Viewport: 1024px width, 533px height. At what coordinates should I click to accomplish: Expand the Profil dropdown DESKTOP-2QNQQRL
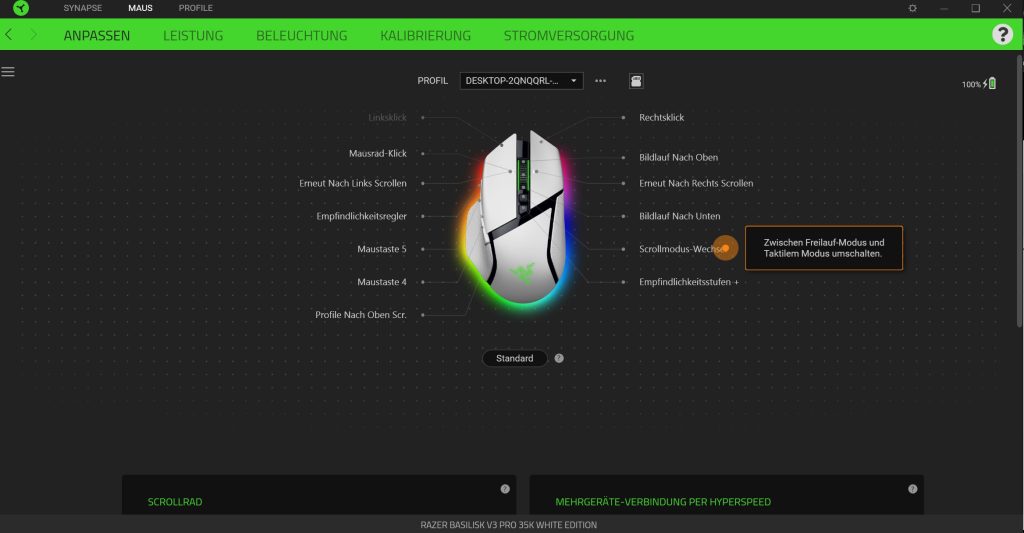tap(521, 81)
